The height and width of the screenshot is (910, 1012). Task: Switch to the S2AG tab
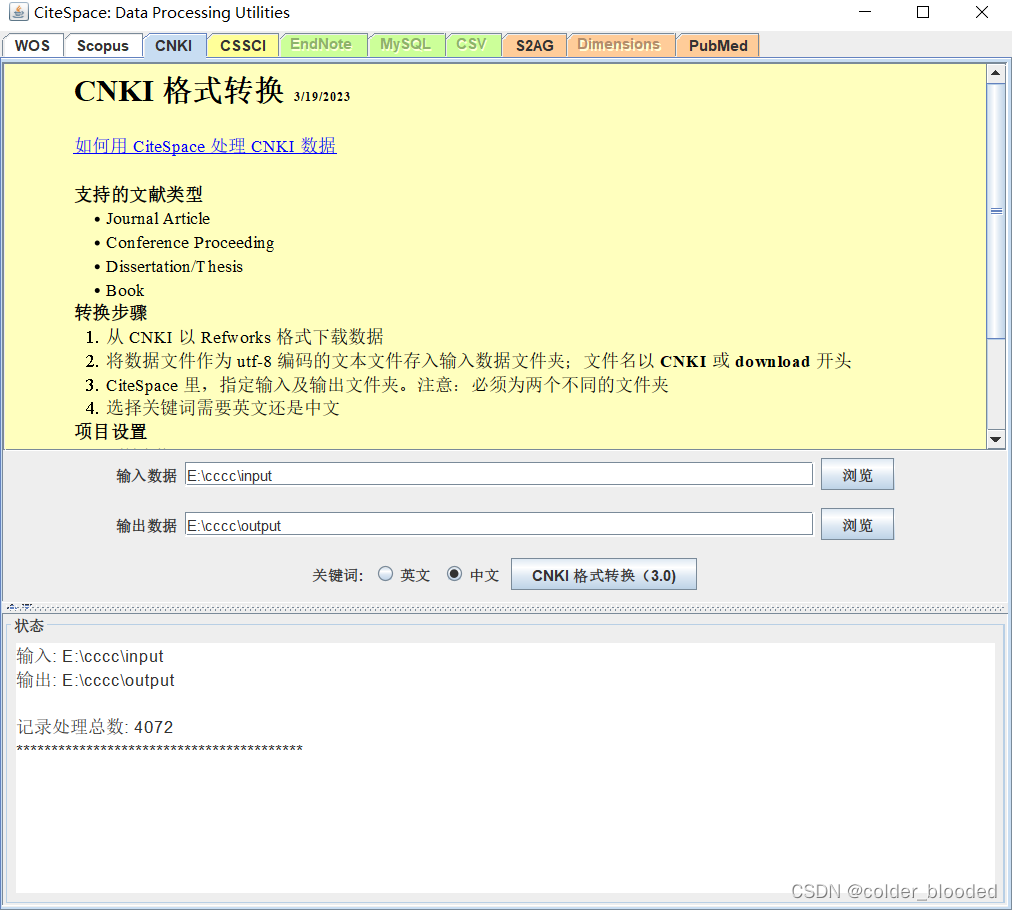pos(534,45)
